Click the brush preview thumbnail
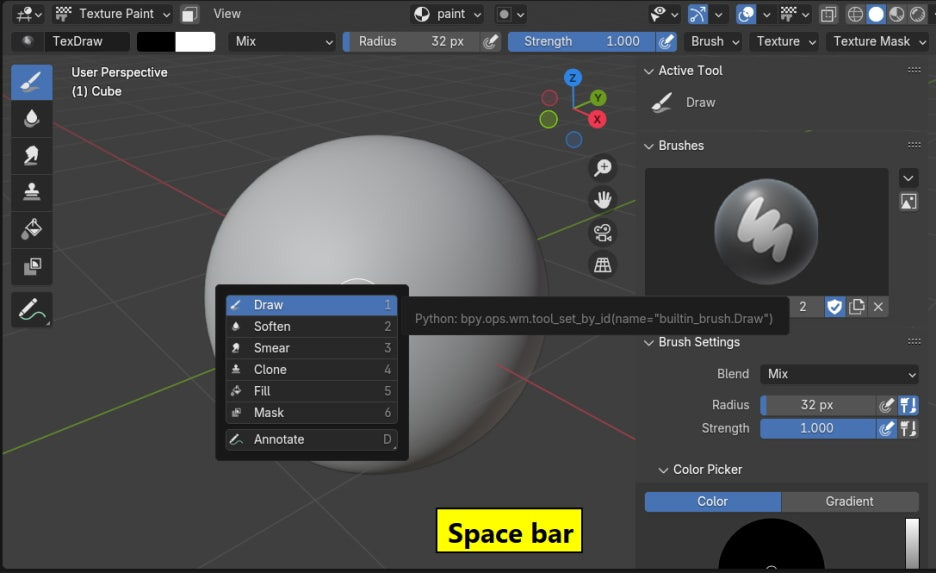The width and height of the screenshot is (936, 573). click(766, 231)
